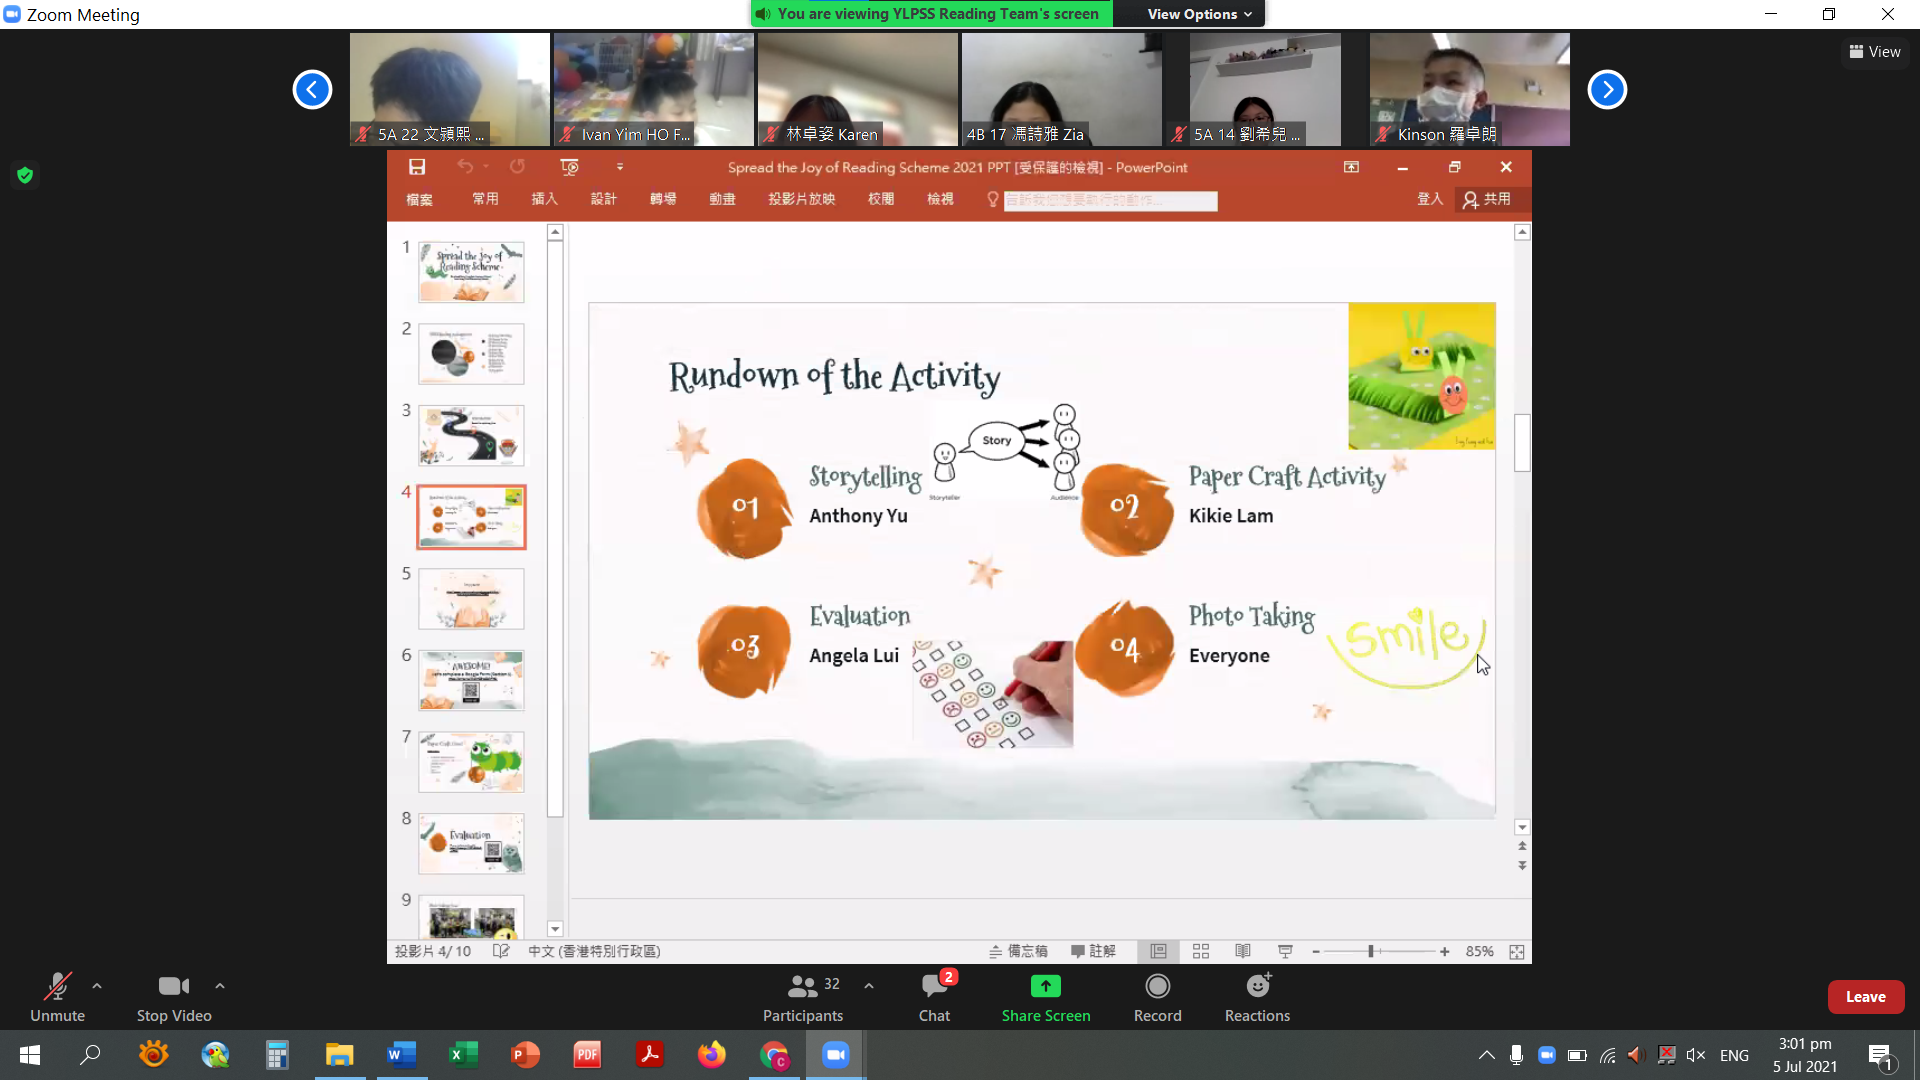
Task: Select slide 3 thumbnail
Action: (471, 435)
